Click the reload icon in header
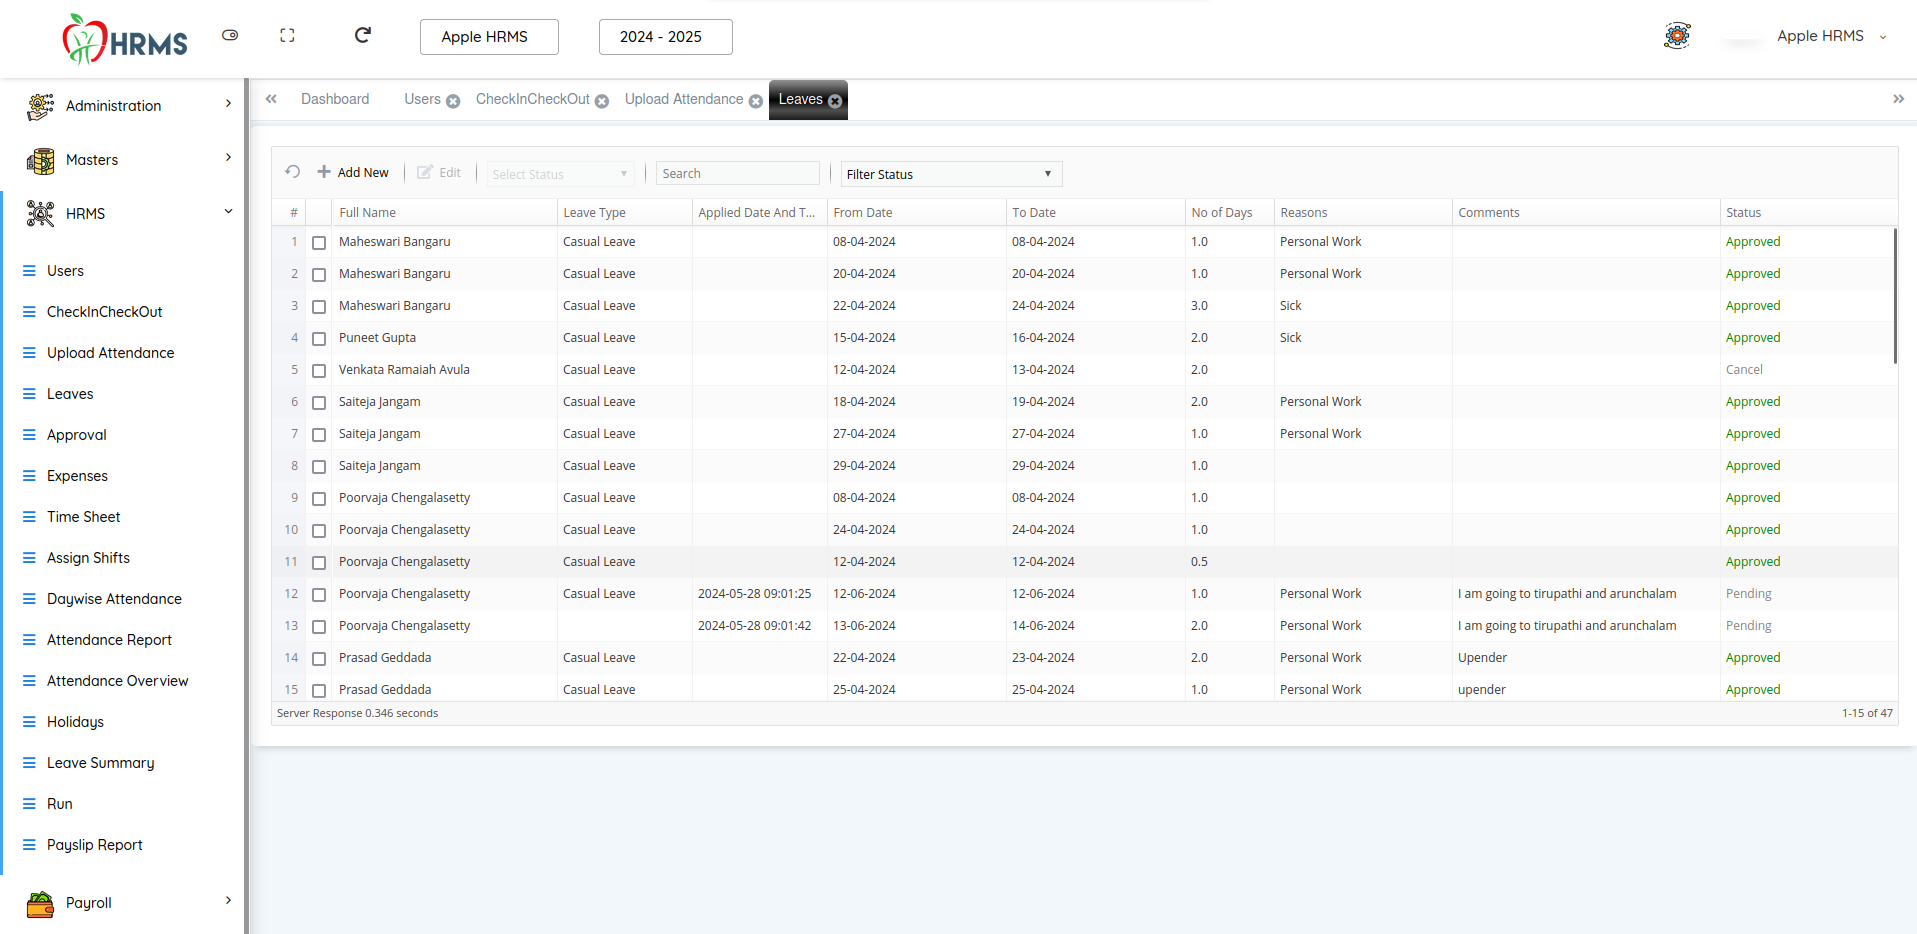Viewport: 1917px width, 934px height. 363,35
